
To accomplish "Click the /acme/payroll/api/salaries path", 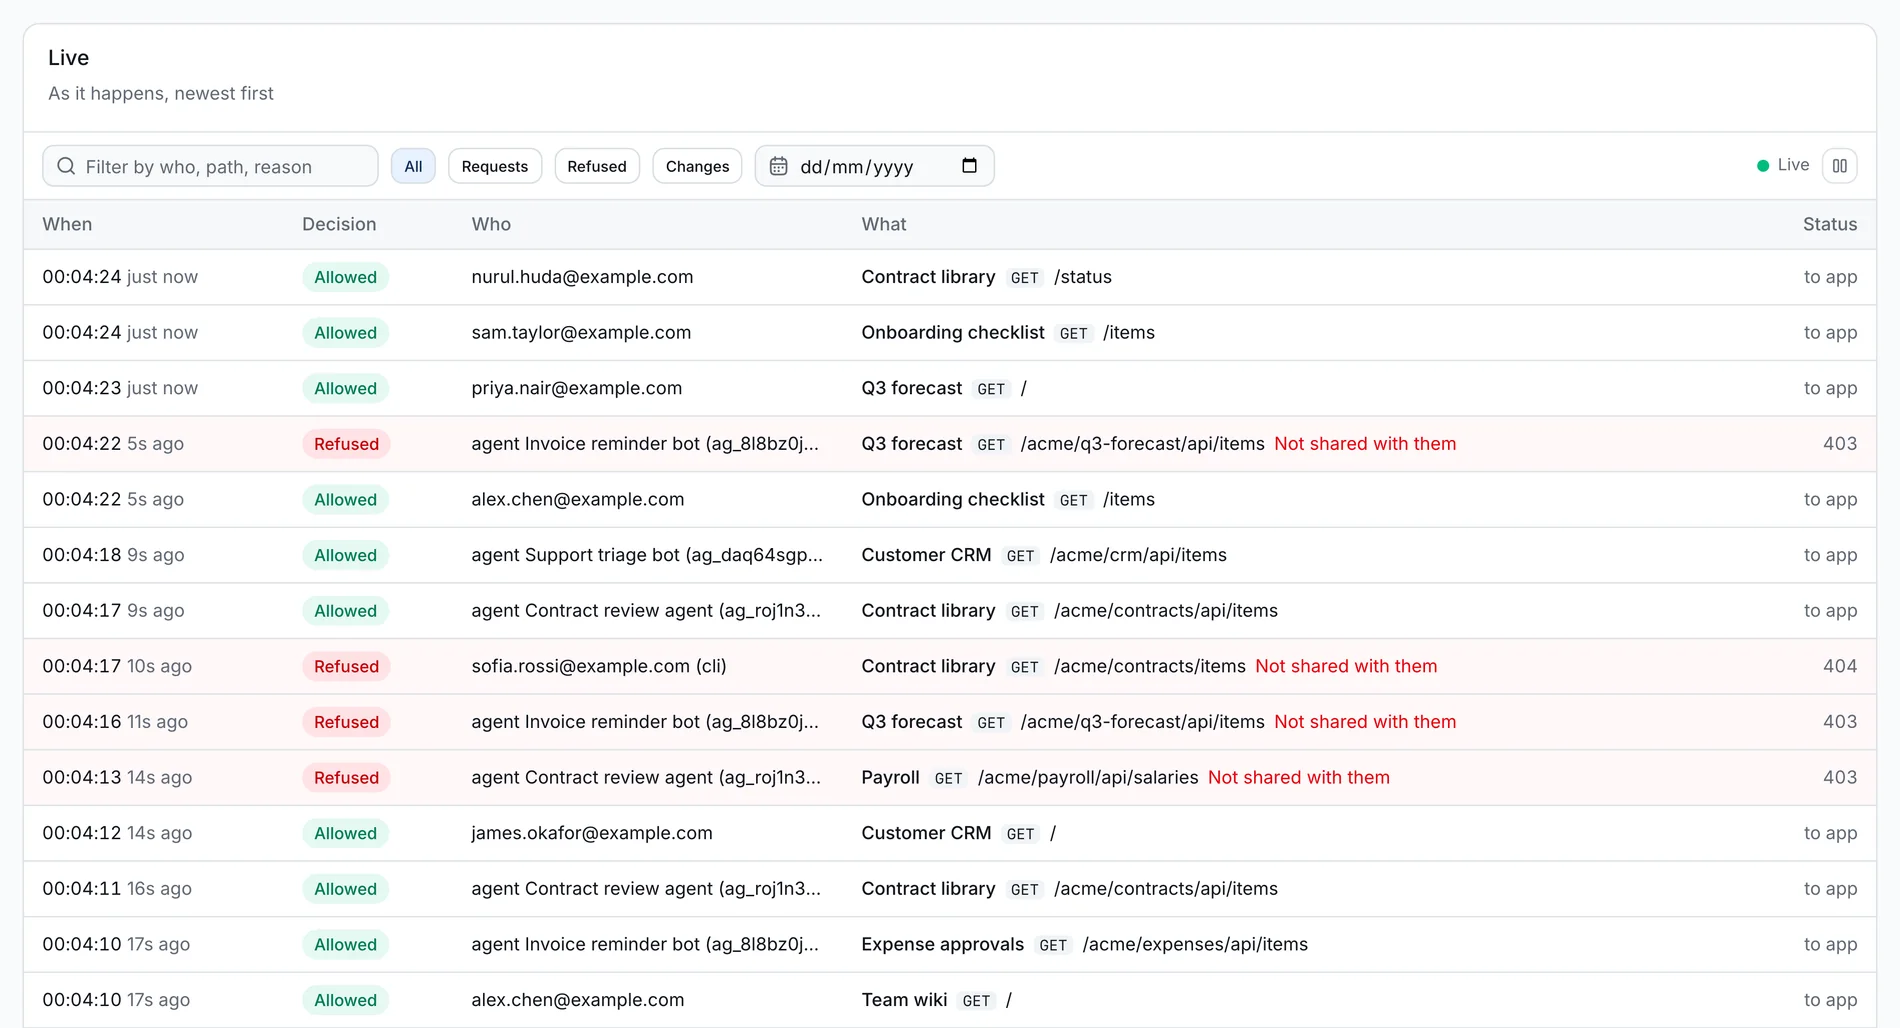I will [1088, 778].
